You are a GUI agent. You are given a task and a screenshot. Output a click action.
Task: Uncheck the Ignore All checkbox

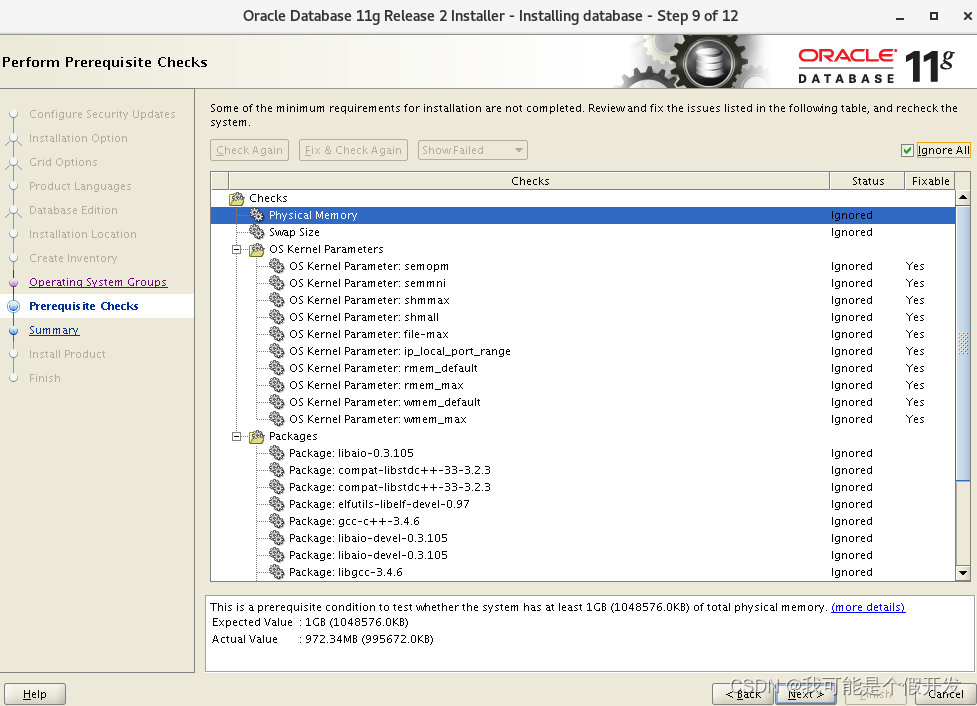[x=907, y=150]
